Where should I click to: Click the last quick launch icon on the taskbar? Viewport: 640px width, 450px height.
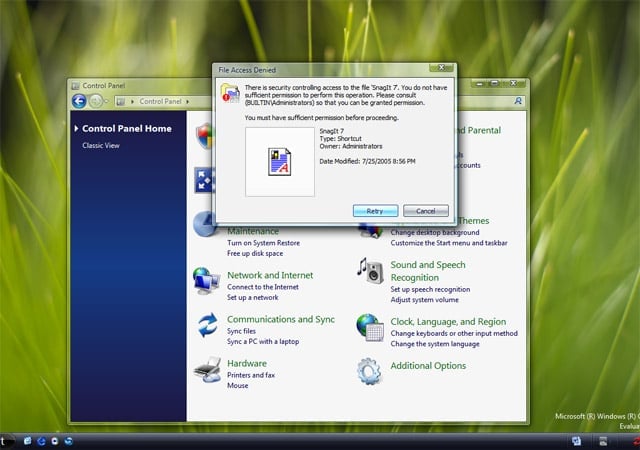pos(69,441)
